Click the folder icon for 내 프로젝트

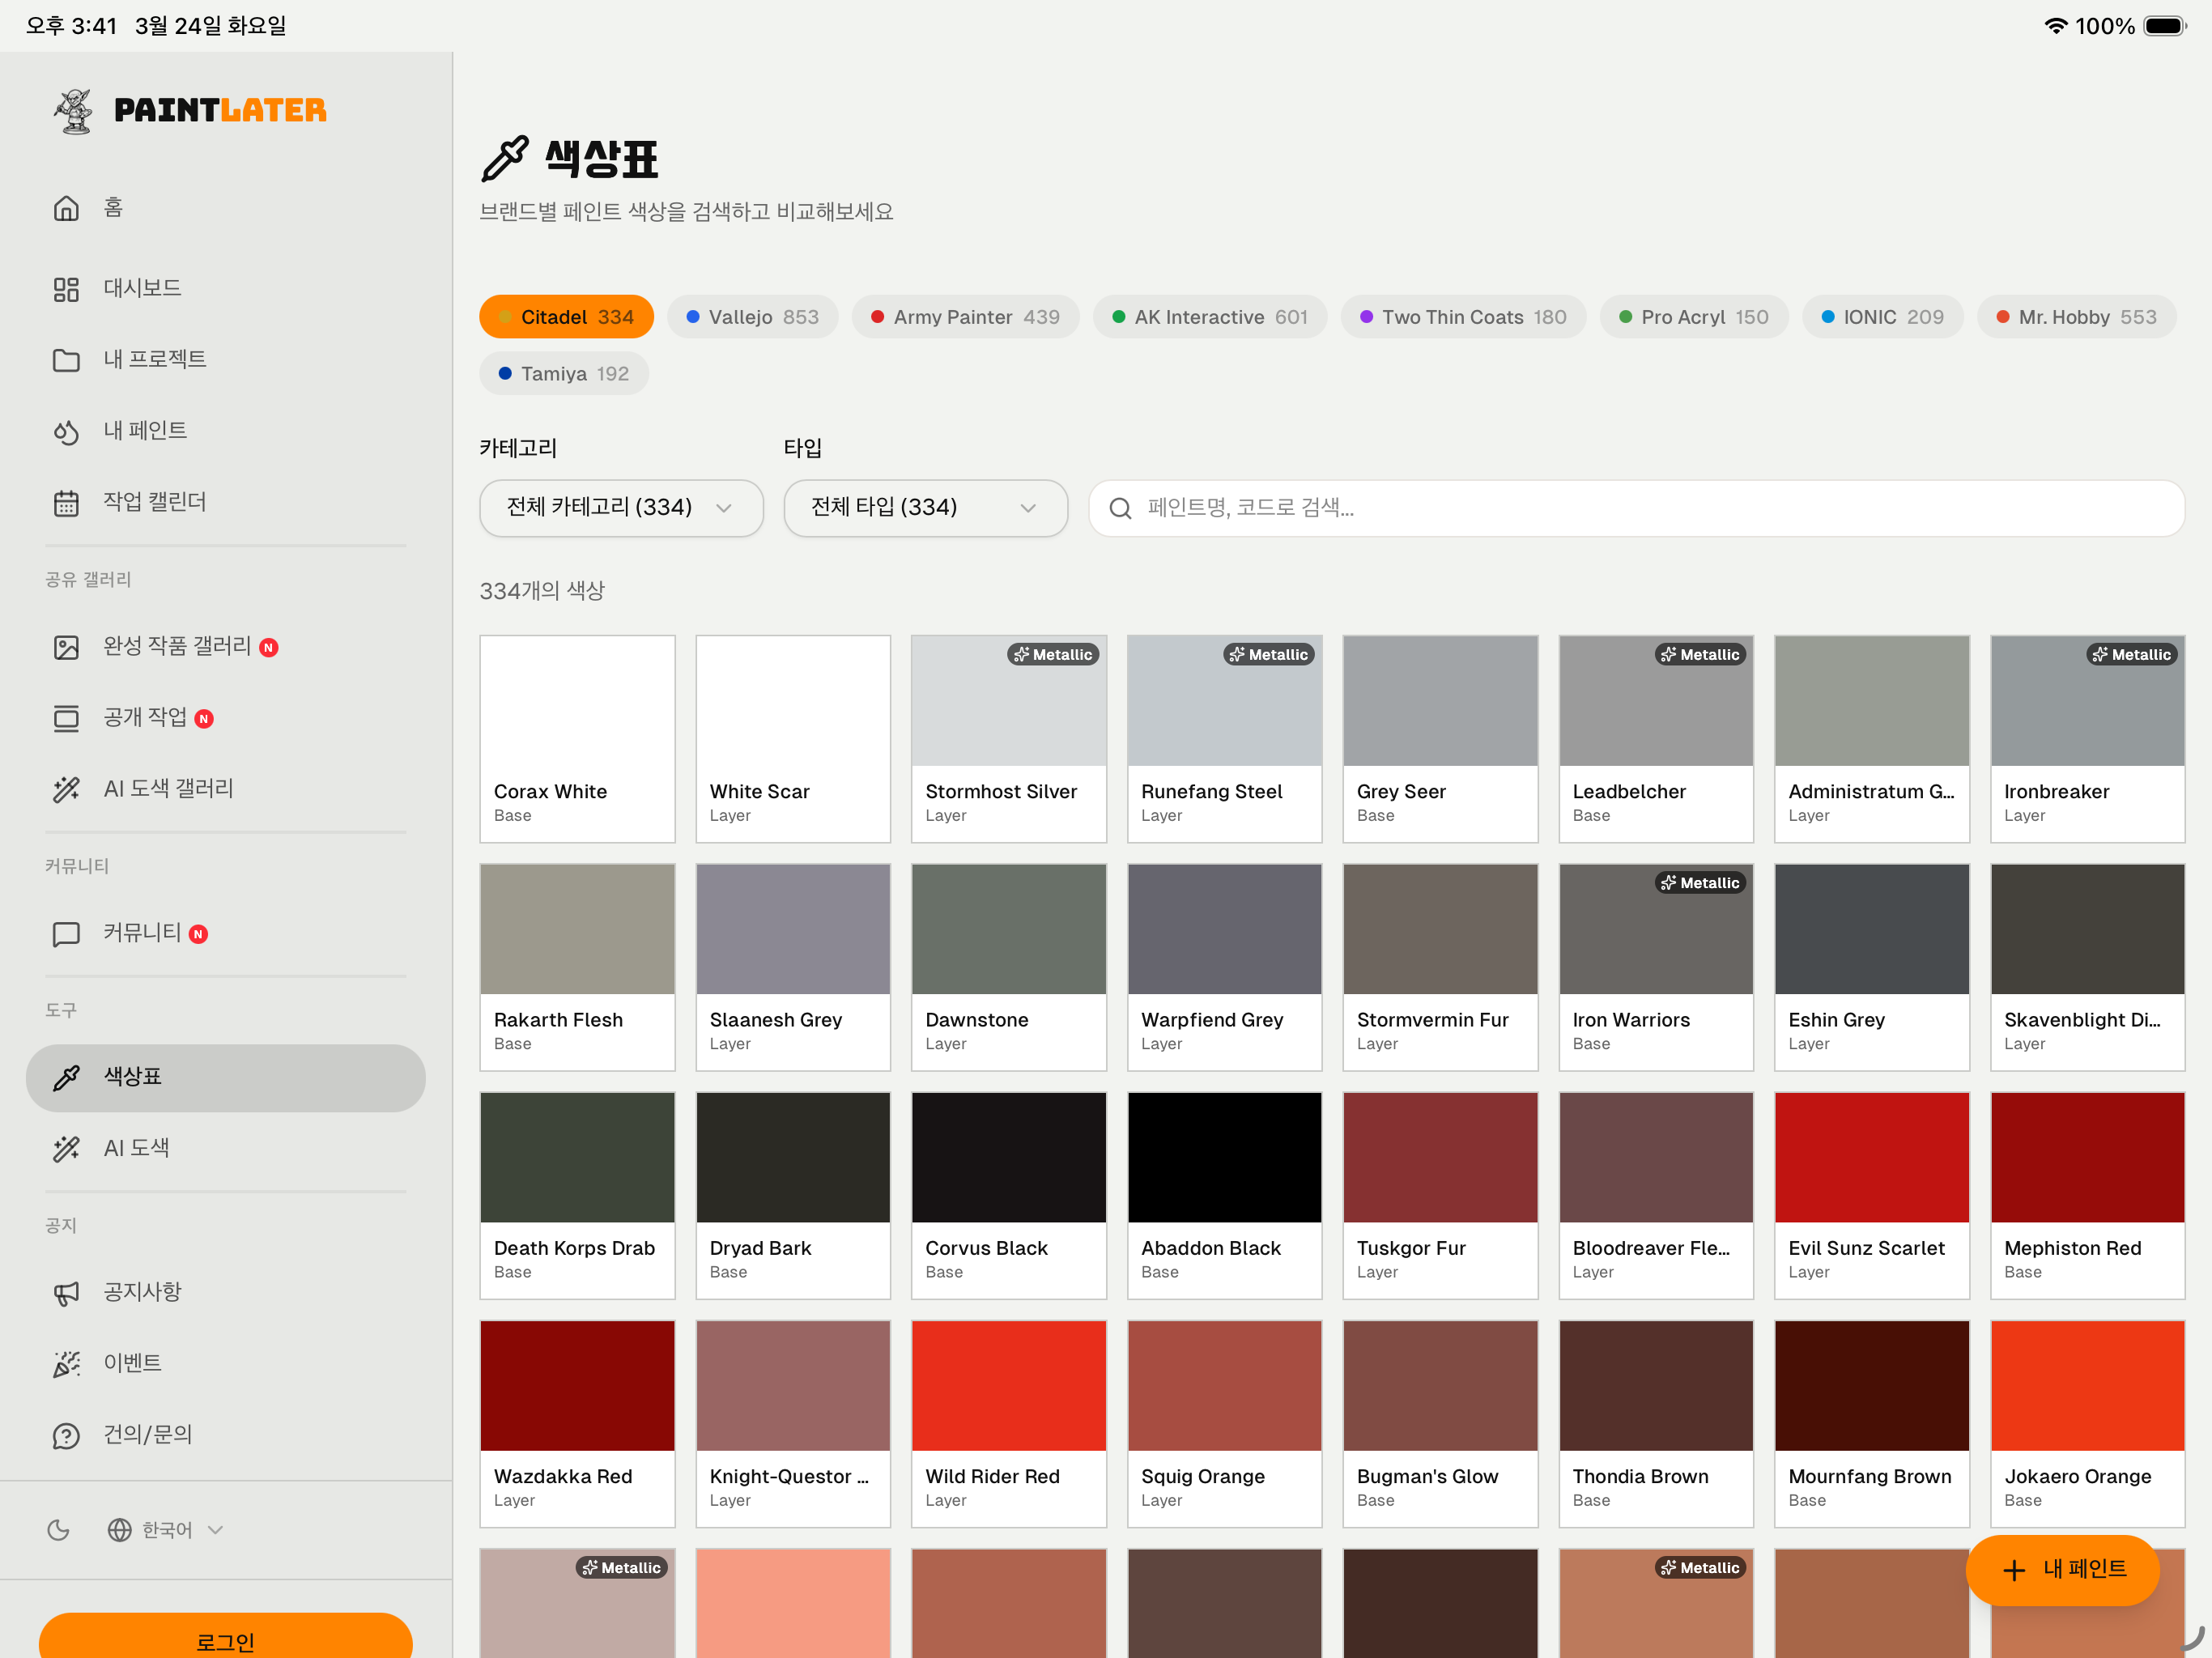pyautogui.click(x=66, y=360)
